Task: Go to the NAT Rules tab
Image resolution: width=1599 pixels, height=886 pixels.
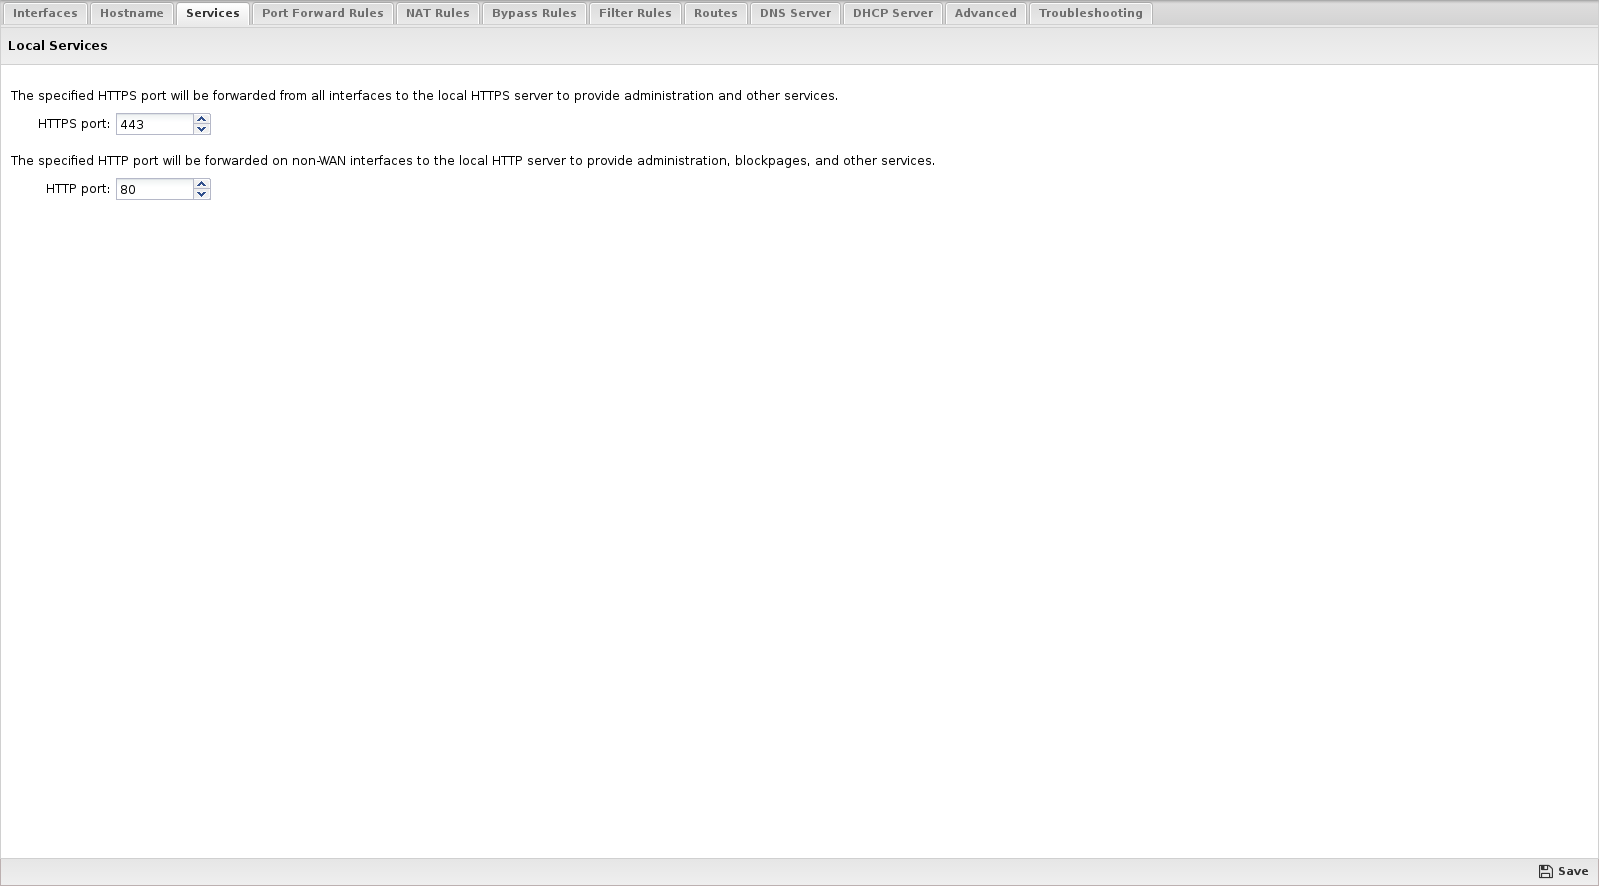Action: pos(438,13)
